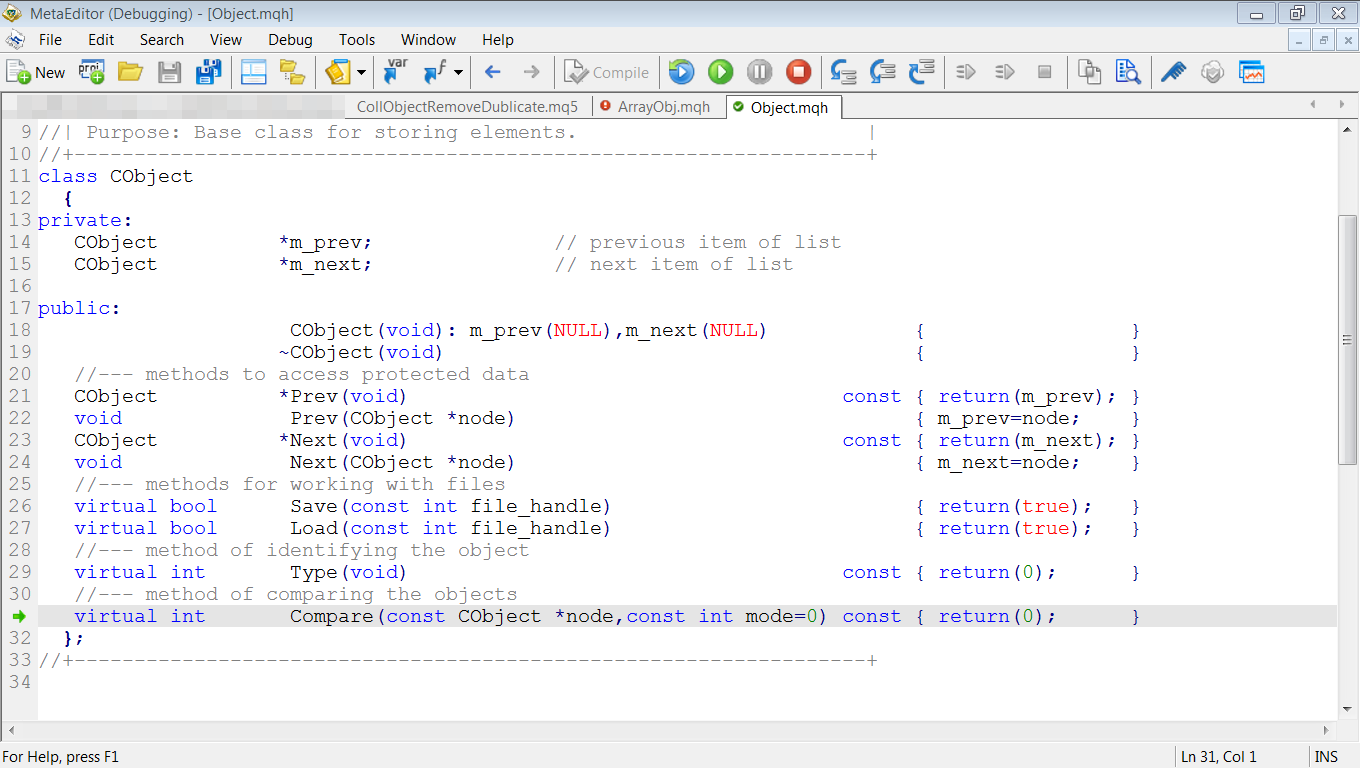Image resolution: width=1360 pixels, height=768 pixels.
Task: Navigate back with the left arrow
Action: 492,72
